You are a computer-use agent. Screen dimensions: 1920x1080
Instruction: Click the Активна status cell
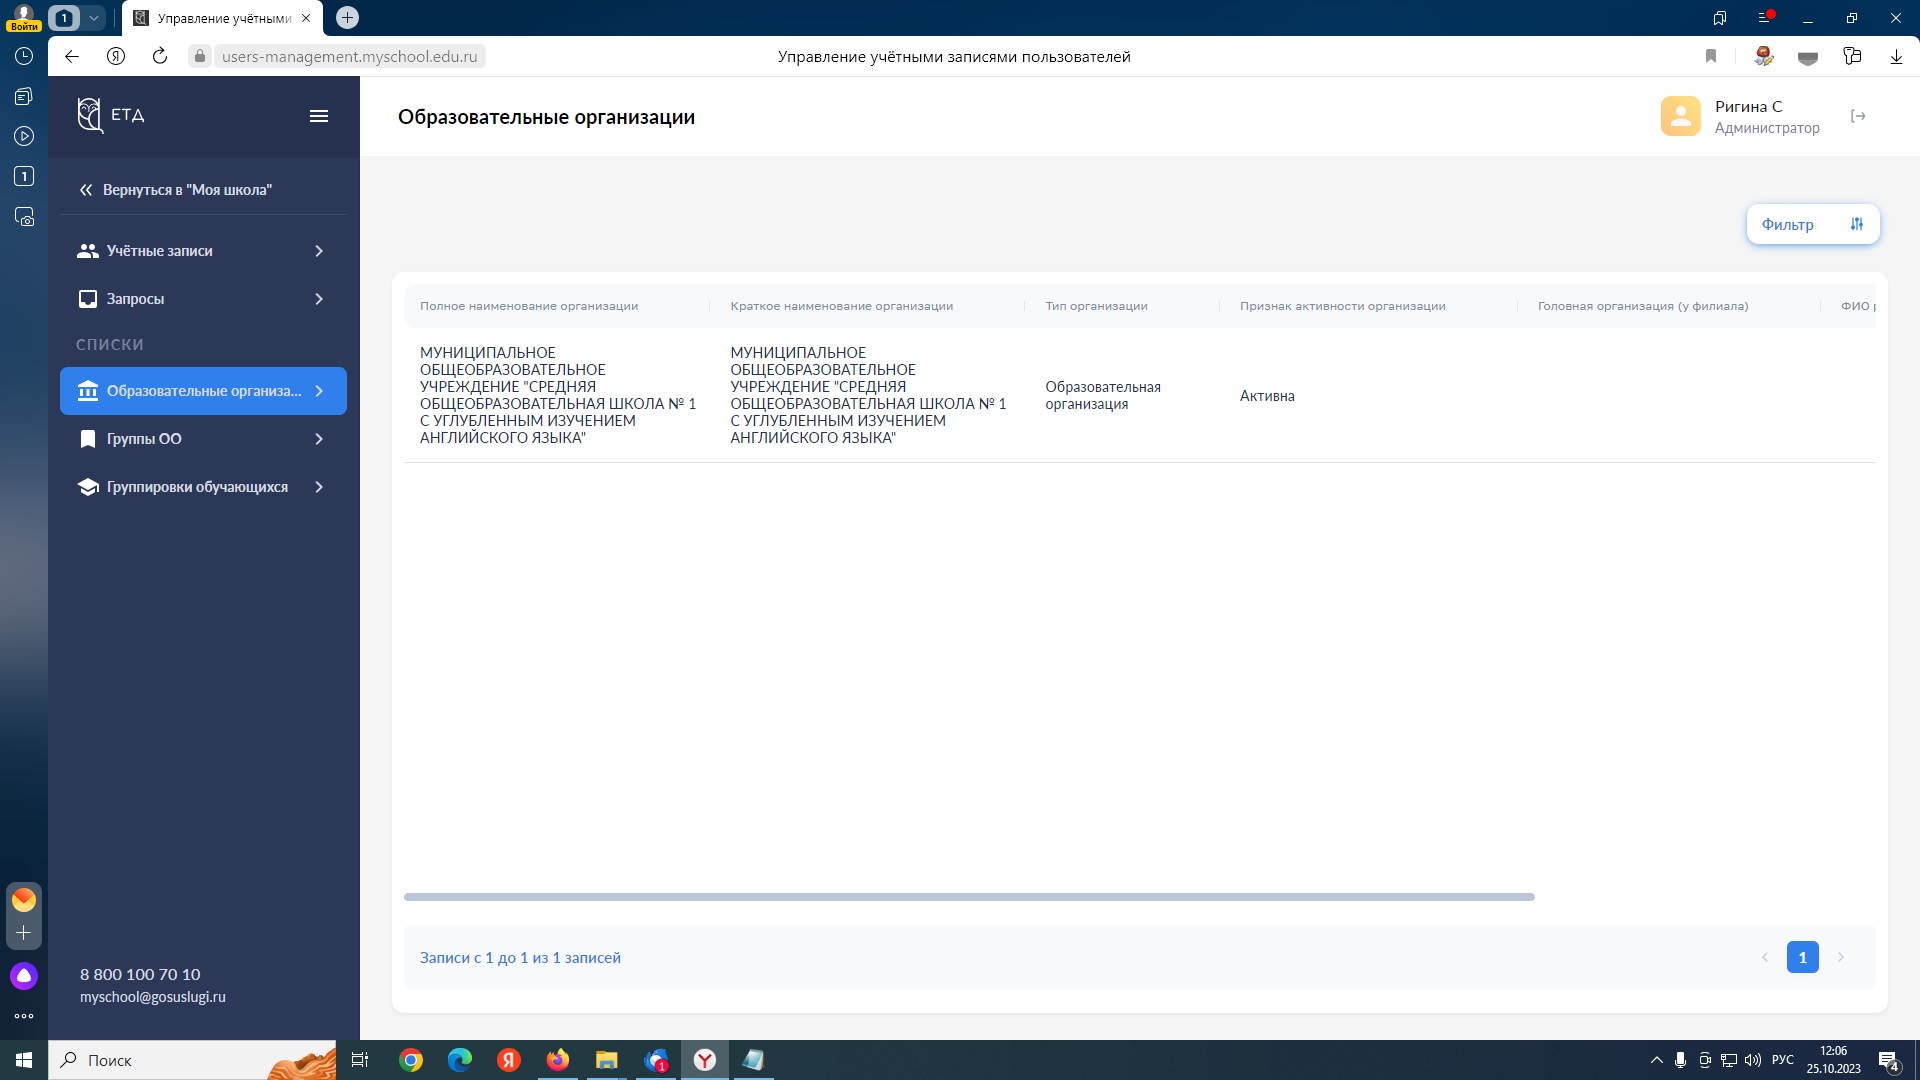point(1267,396)
